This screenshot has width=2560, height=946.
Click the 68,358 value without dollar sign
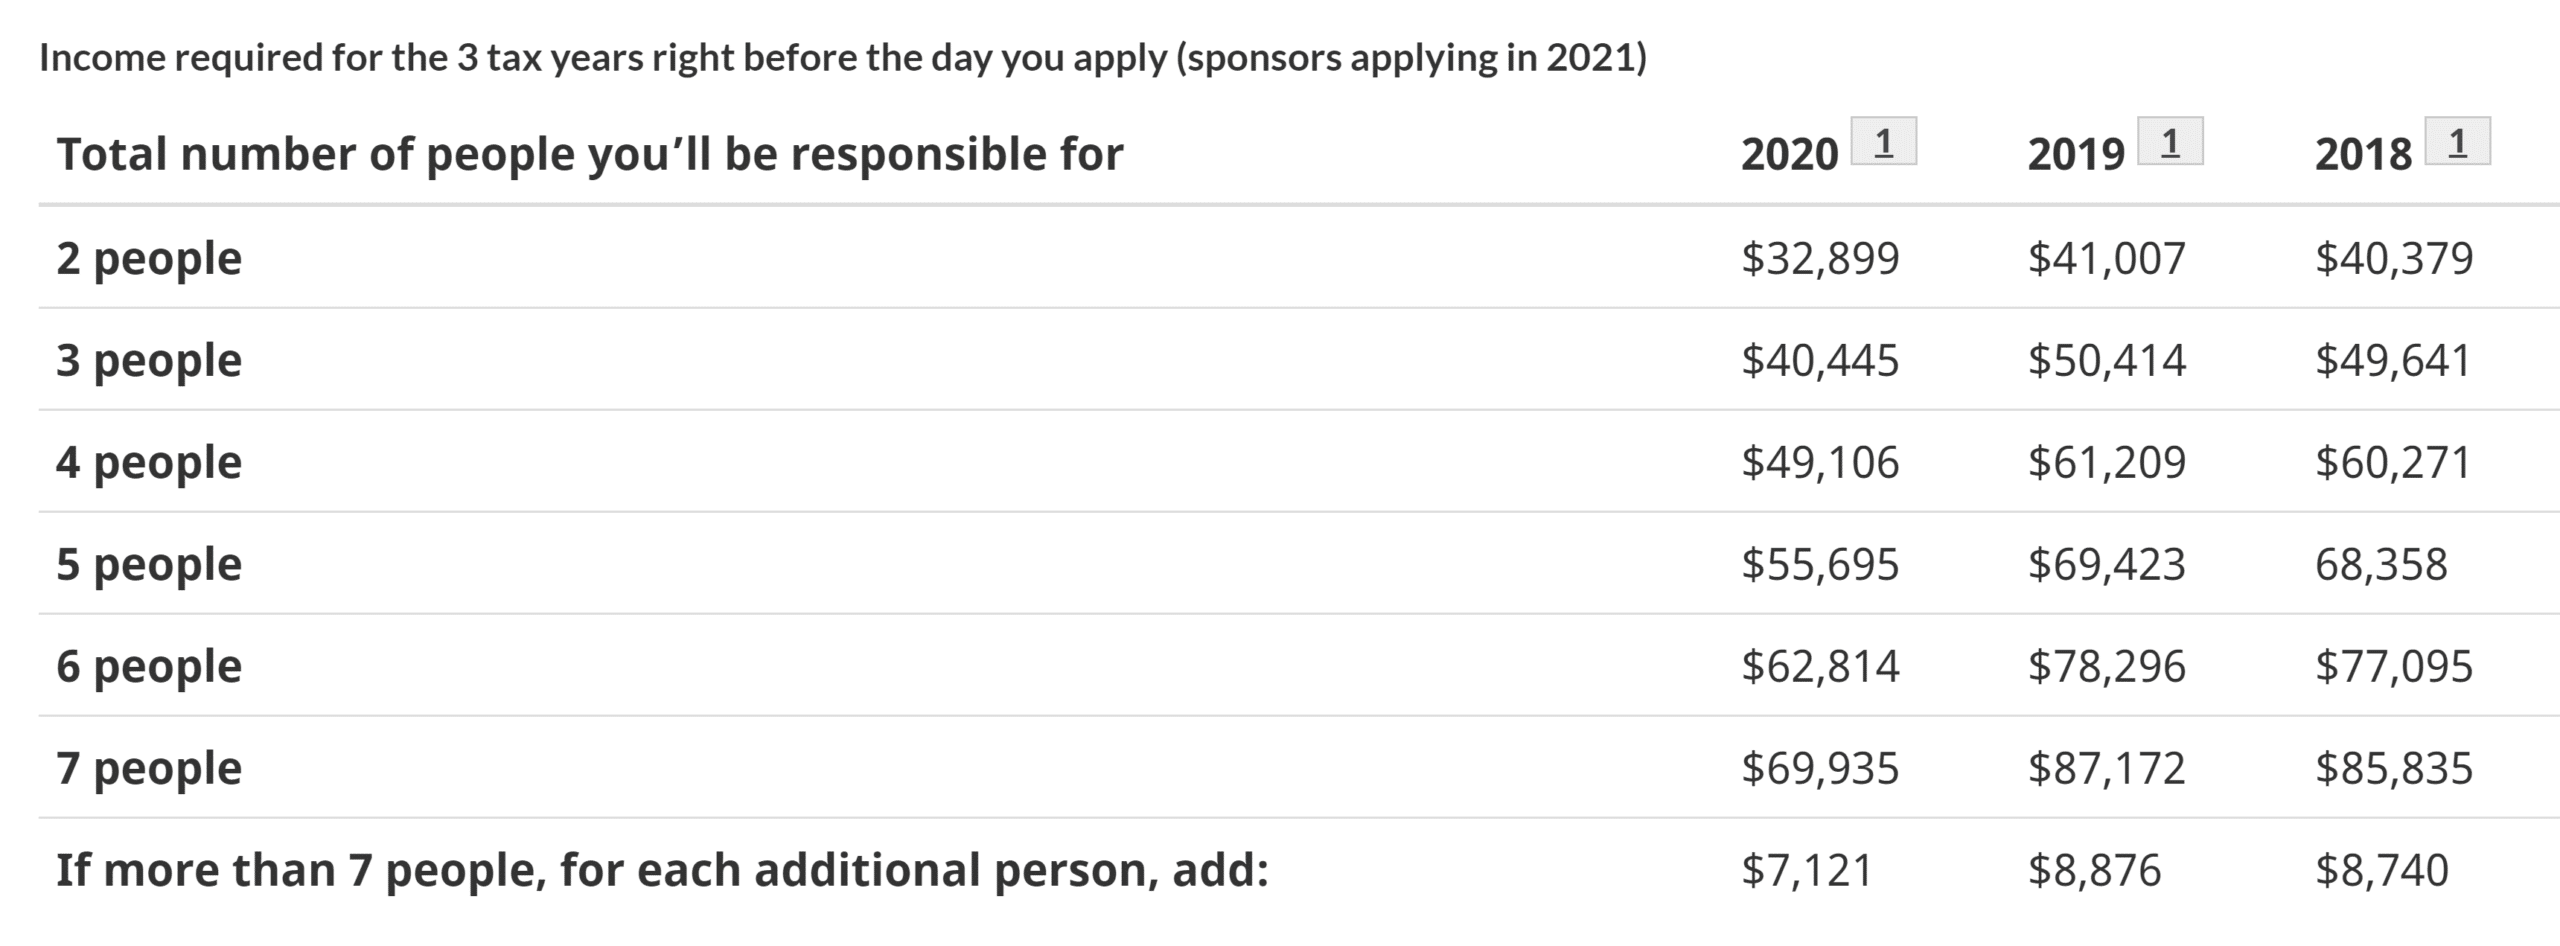click(x=2380, y=564)
